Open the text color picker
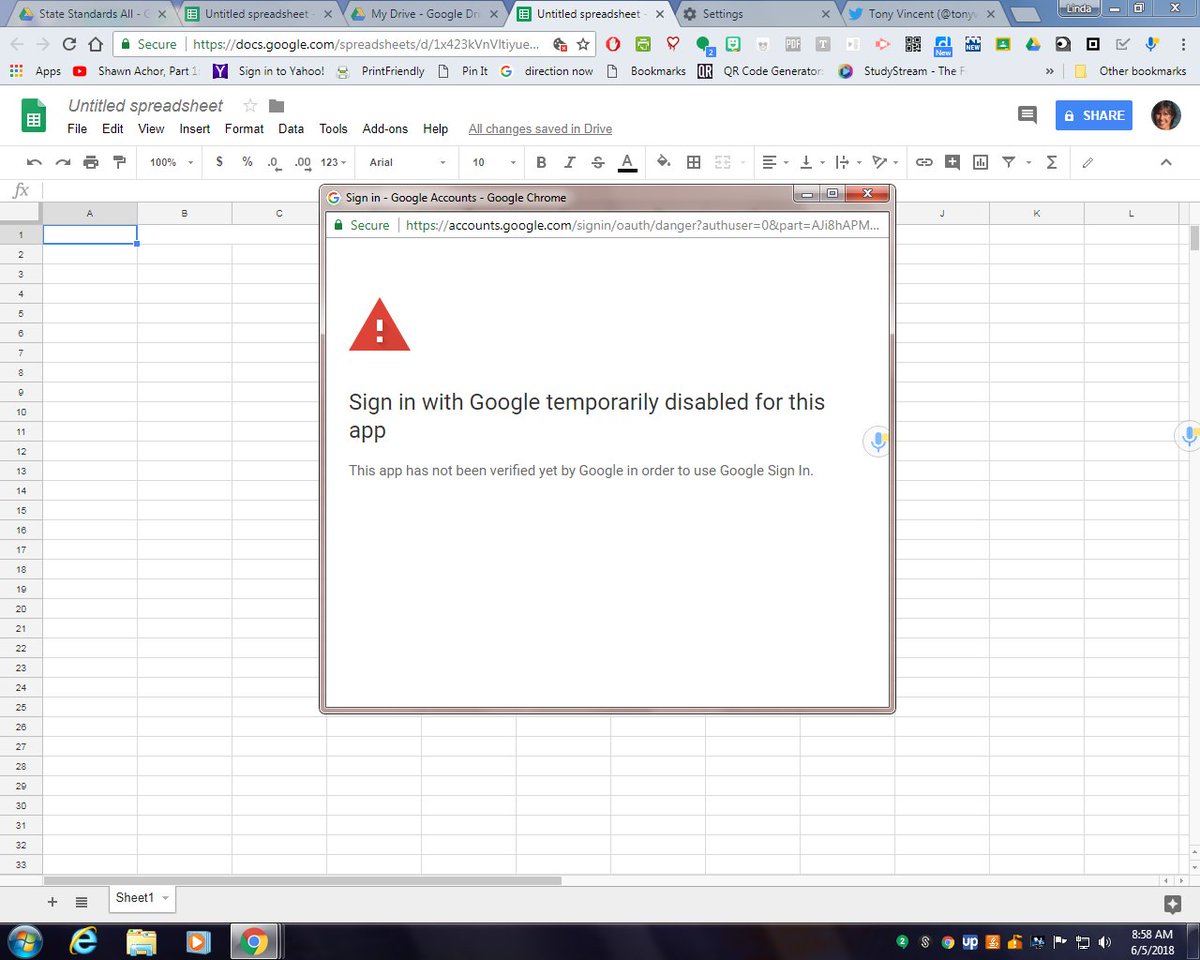The image size is (1200, 960). click(x=627, y=162)
